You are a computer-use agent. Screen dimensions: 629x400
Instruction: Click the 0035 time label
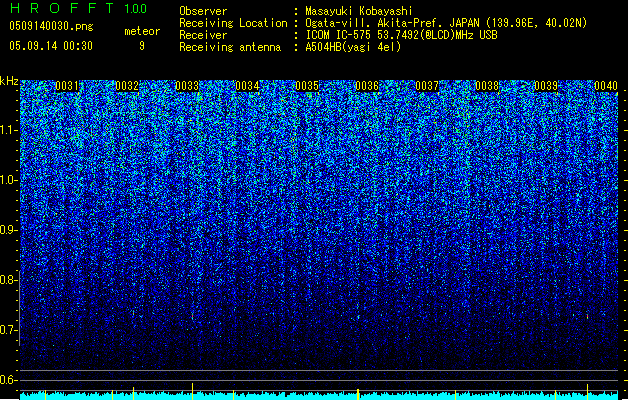tap(307, 87)
